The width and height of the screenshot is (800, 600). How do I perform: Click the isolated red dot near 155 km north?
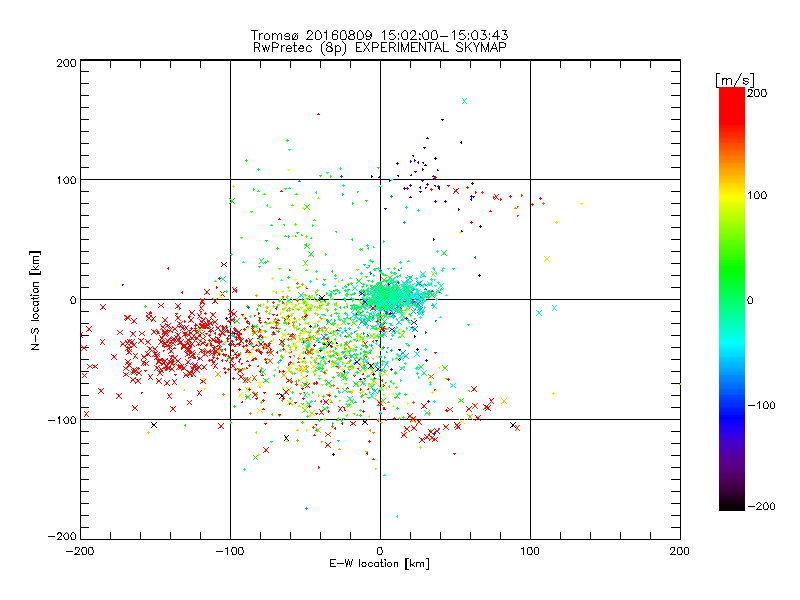click(x=318, y=114)
